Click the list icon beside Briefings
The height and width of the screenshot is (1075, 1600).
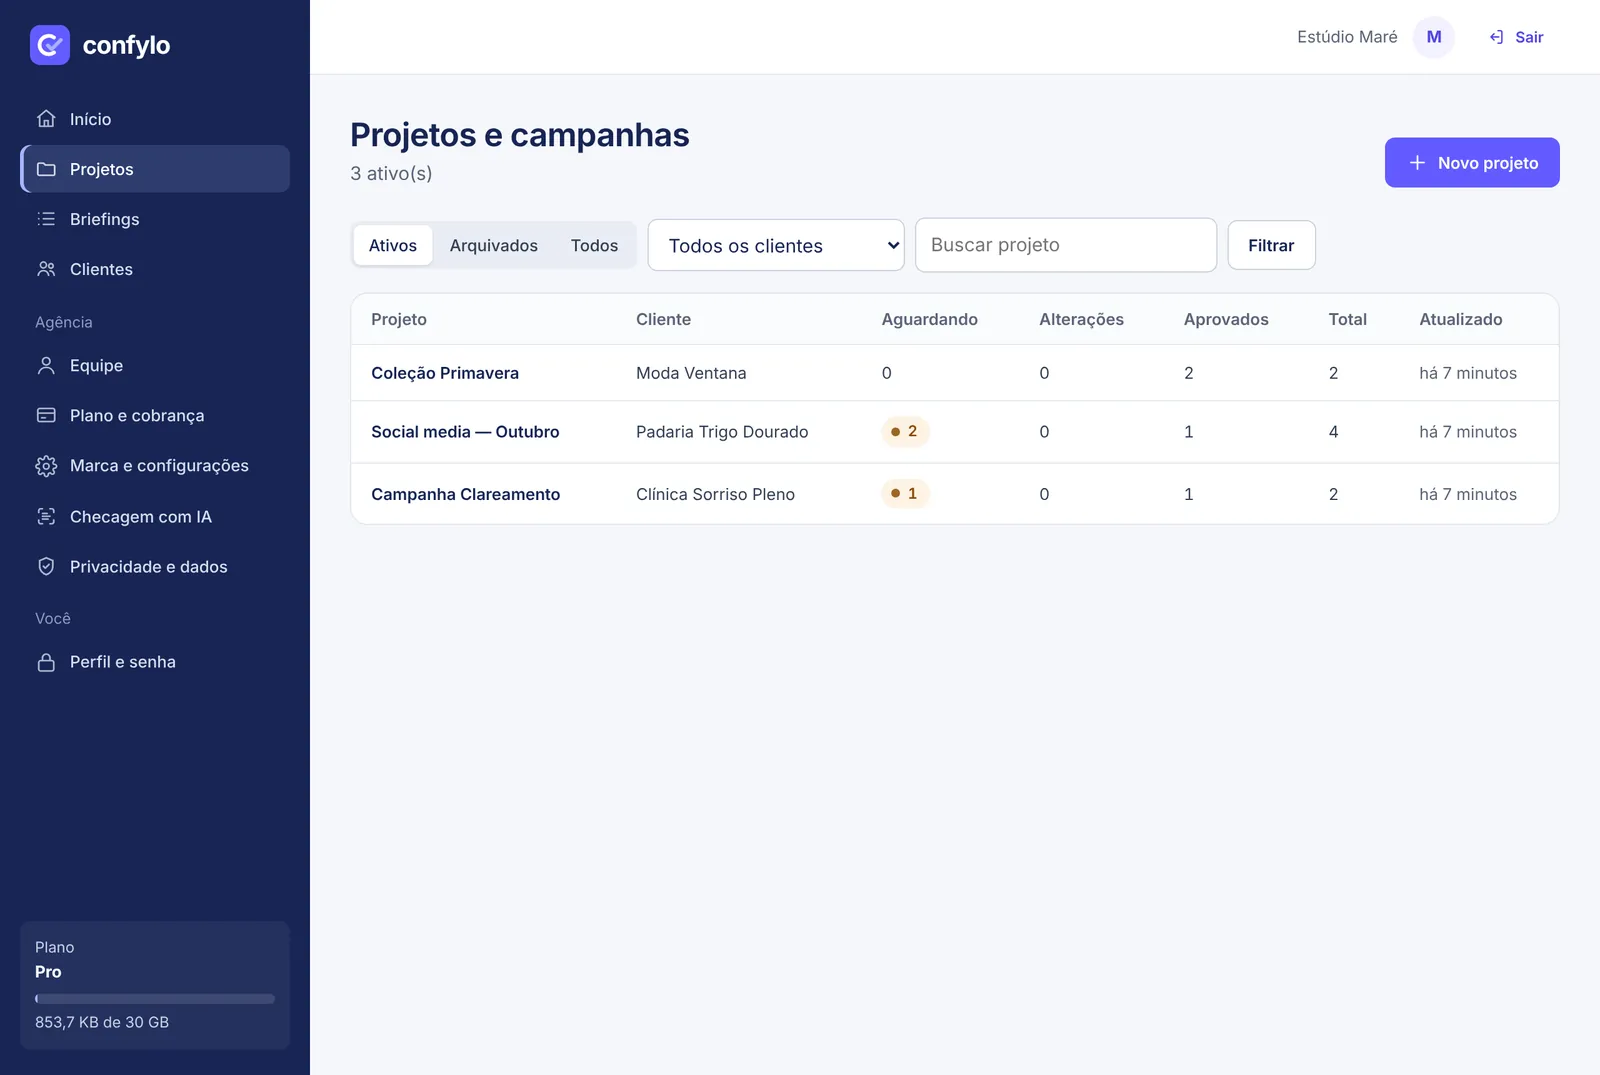(46, 219)
